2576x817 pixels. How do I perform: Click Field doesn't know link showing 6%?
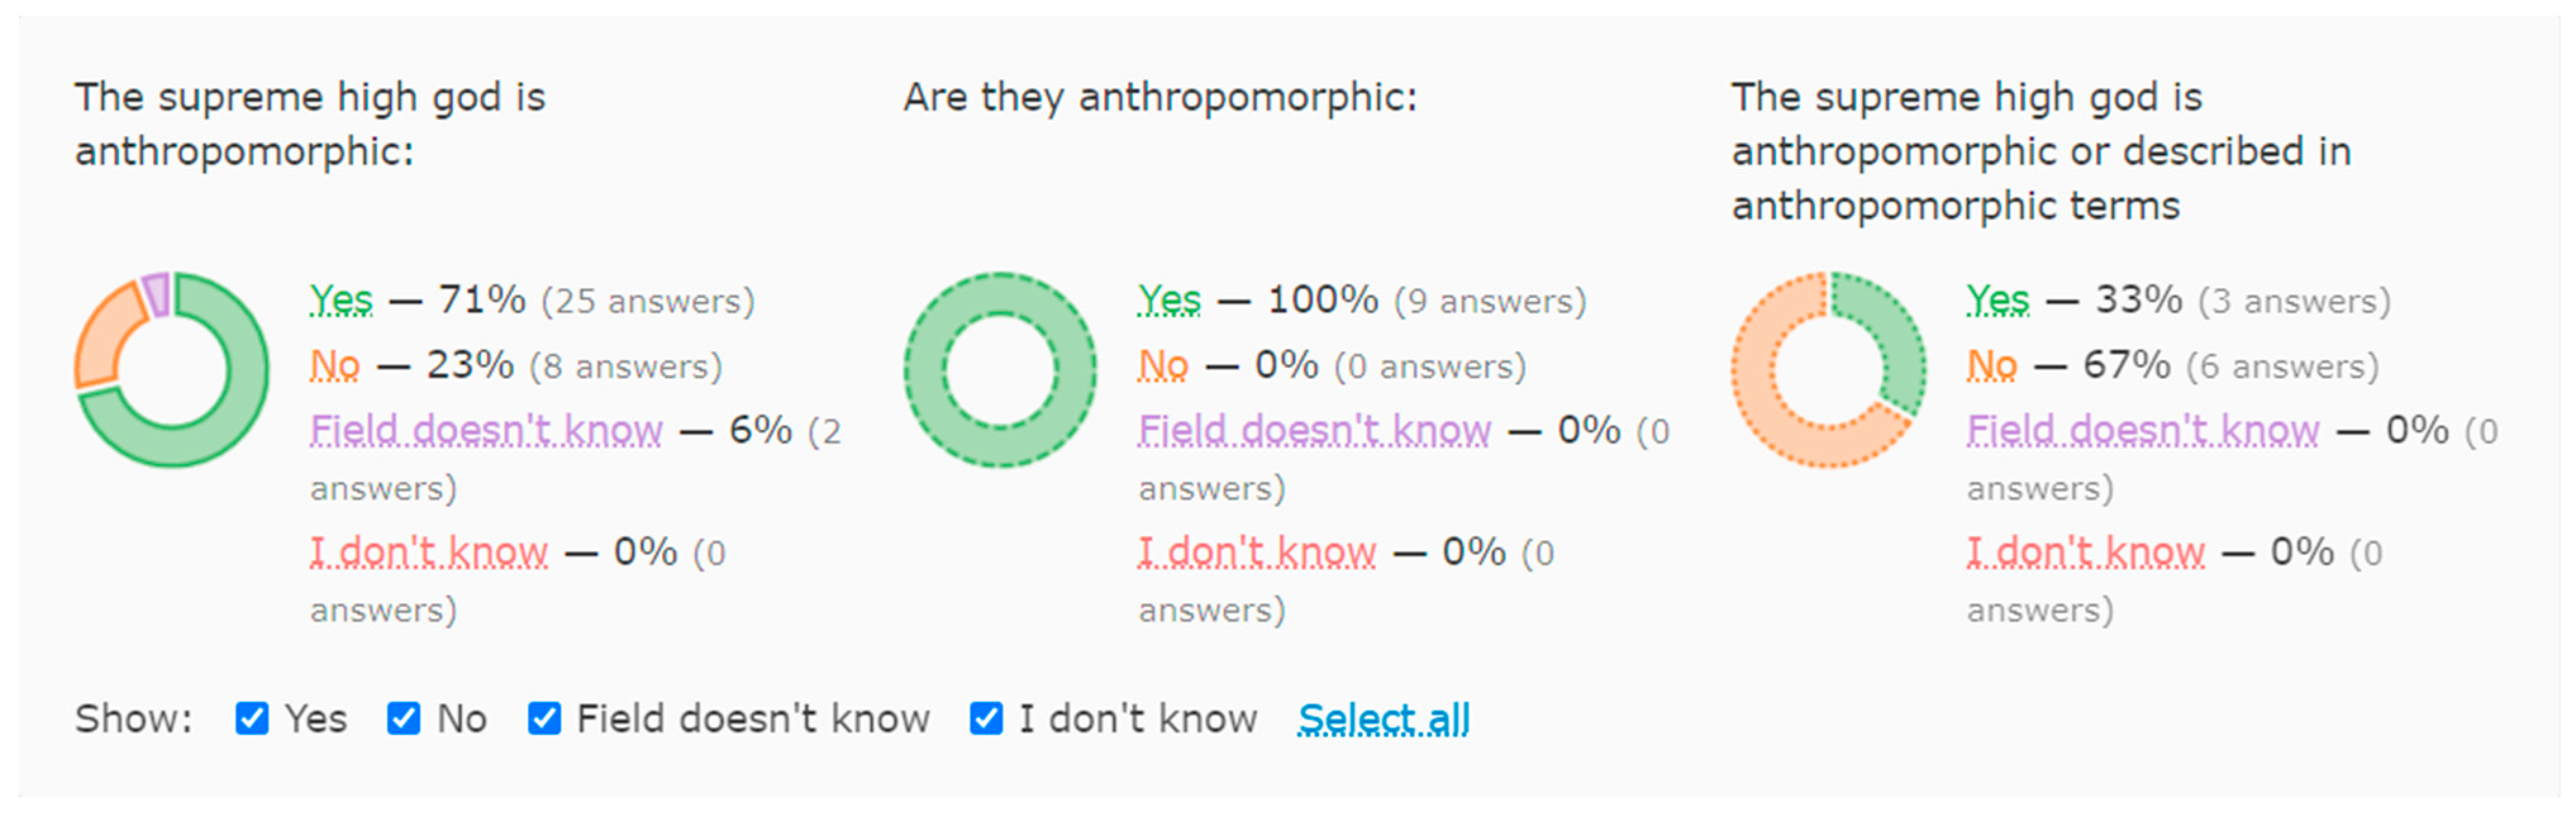(486, 431)
